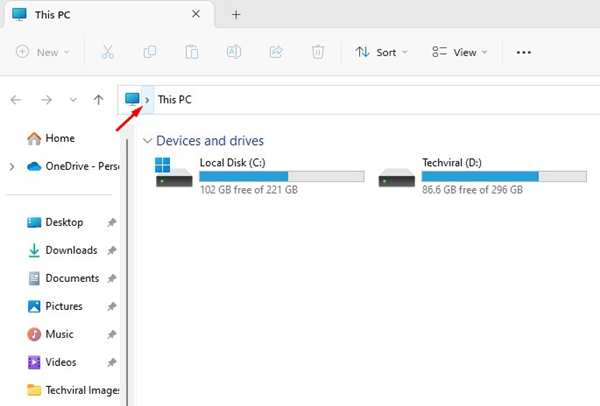Click the Pictures icon in sidebar
Image resolution: width=600 pixels, height=406 pixels.
click(34, 306)
